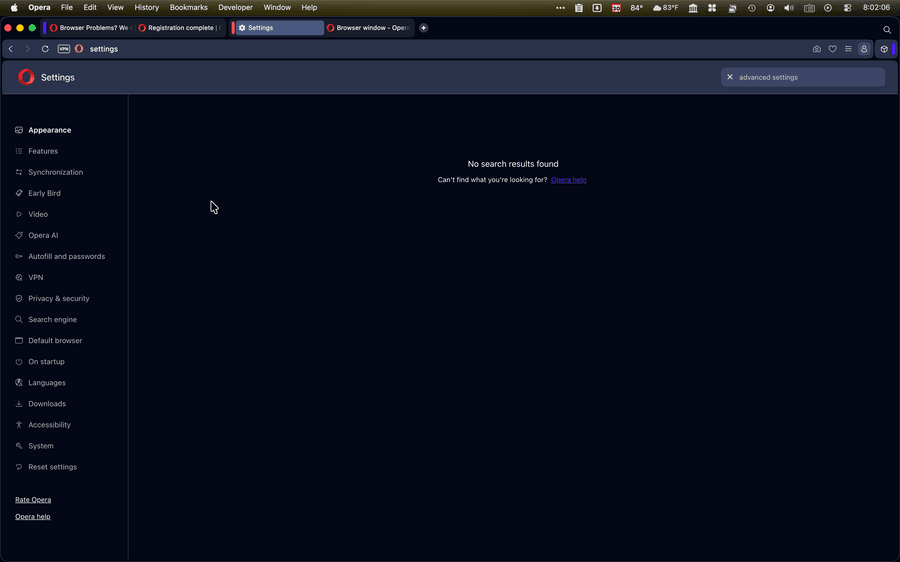This screenshot has width=900, height=562.
Task: Click the Rate Opera link
Action: pos(33,500)
